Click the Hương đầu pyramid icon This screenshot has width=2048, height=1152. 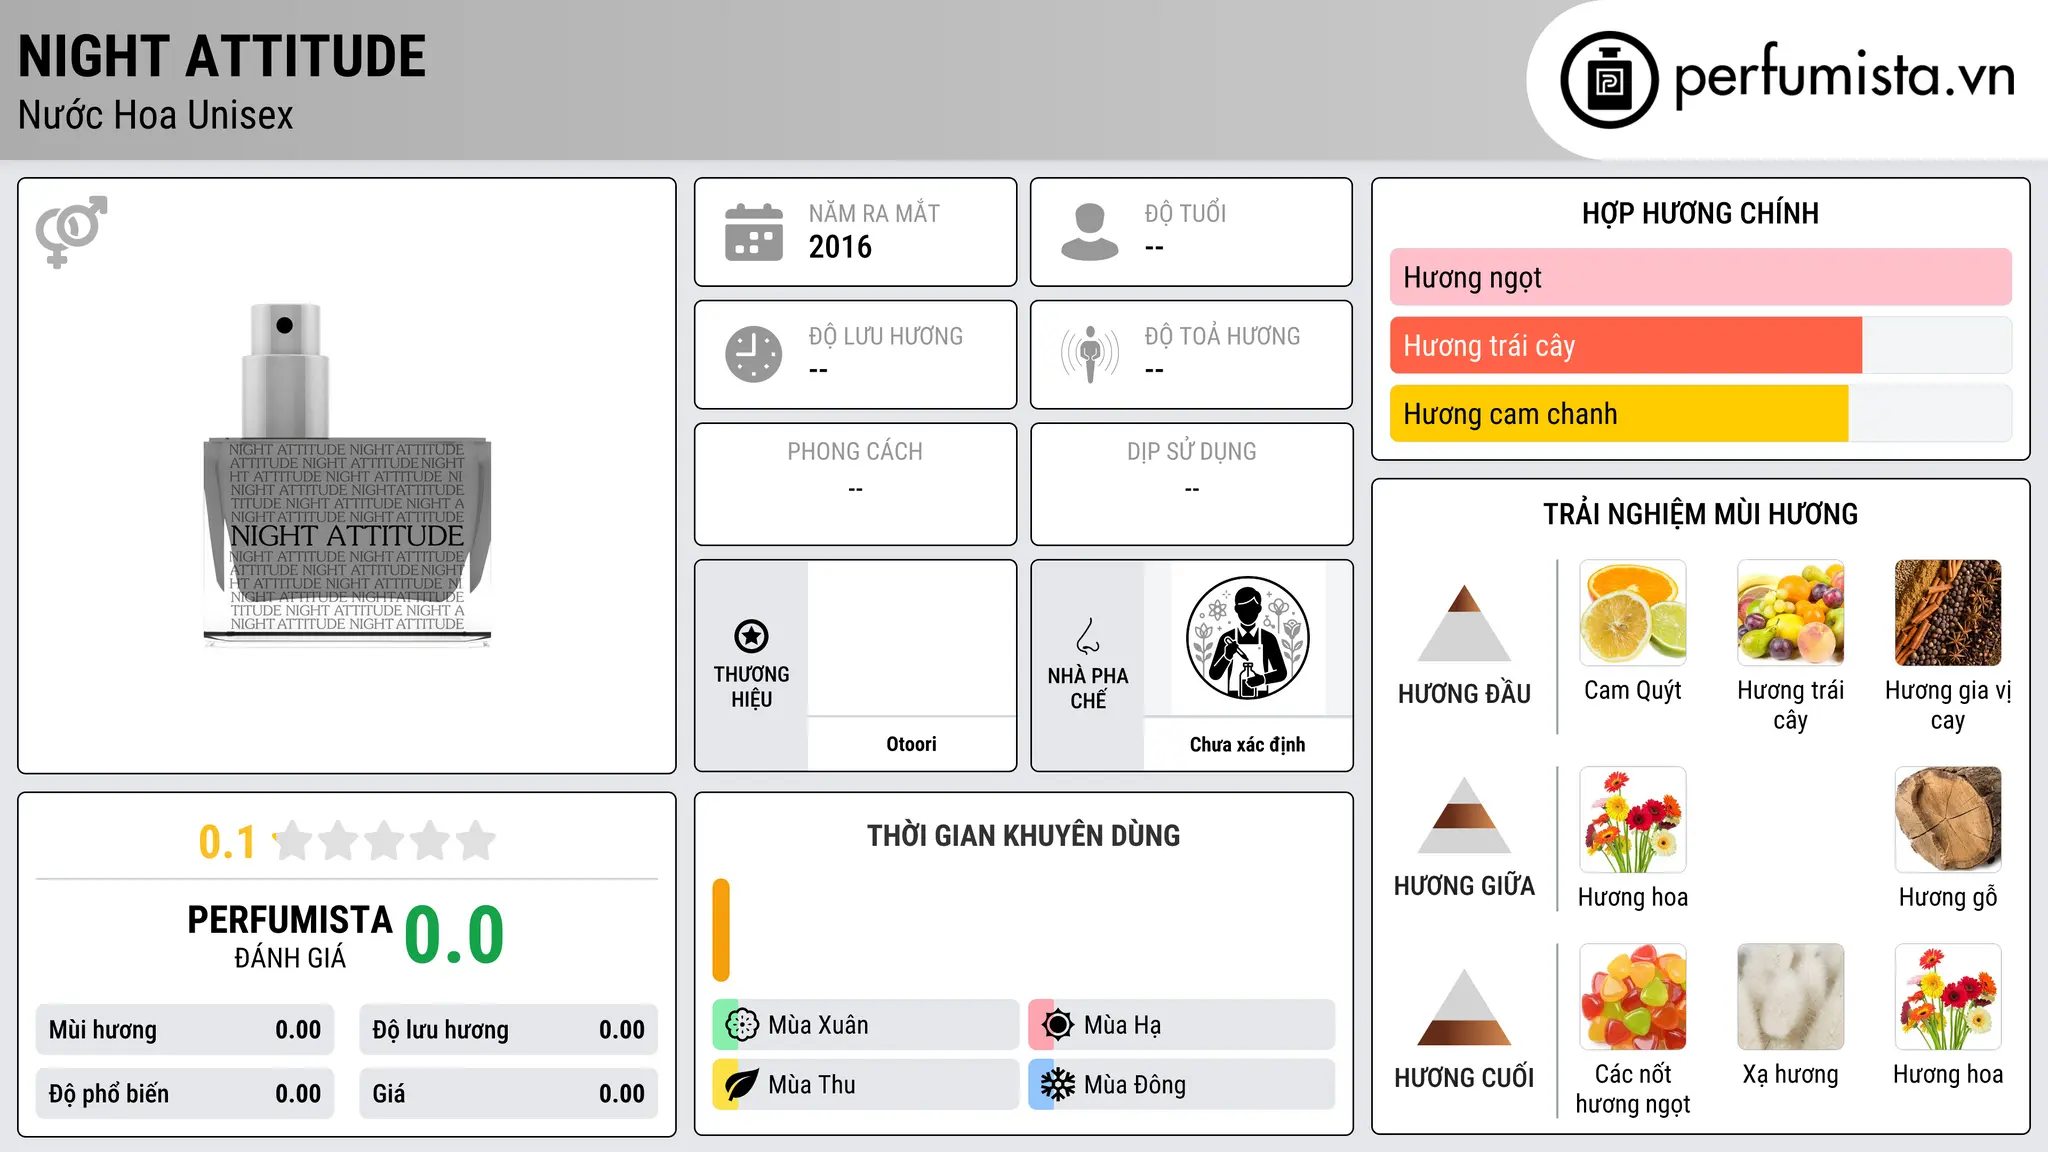1464,622
